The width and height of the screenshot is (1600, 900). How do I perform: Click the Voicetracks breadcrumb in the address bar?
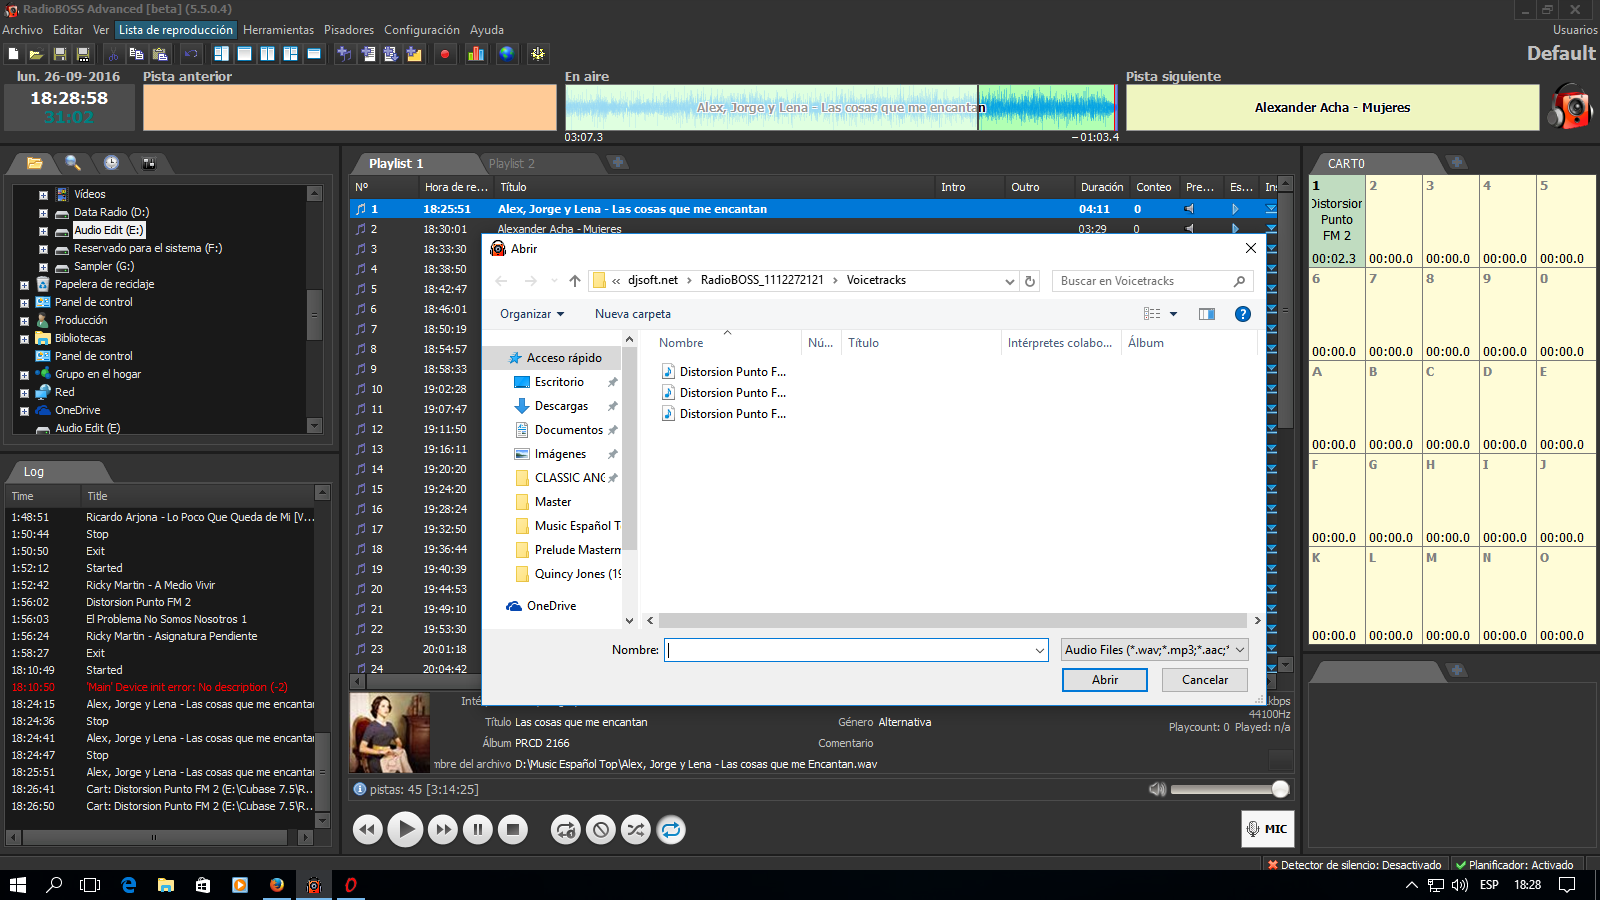pyautogui.click(x=876, y=280)
